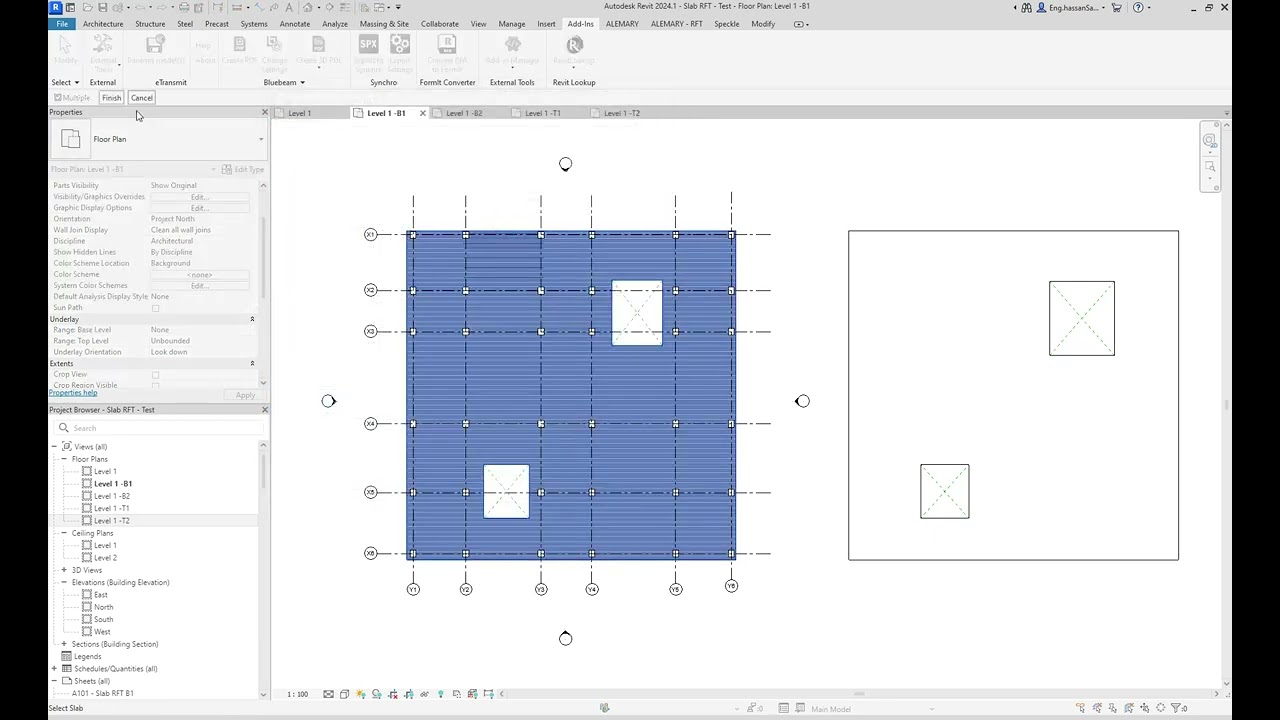Close the Project Browser panel

click(264, 410)
